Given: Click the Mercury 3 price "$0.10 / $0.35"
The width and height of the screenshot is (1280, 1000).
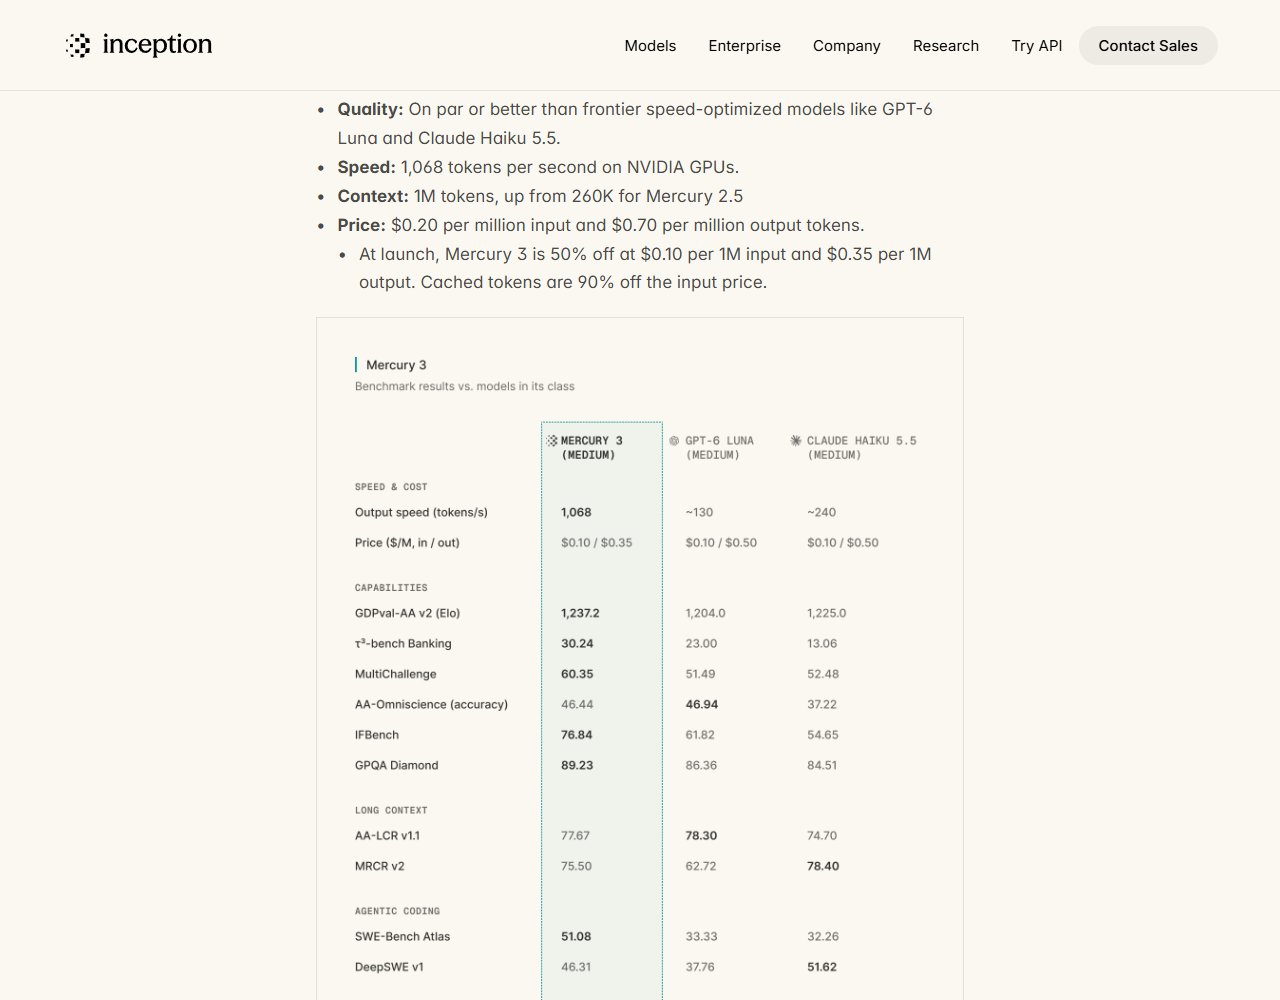Looking at the screenshot, I should click(596, 543).
